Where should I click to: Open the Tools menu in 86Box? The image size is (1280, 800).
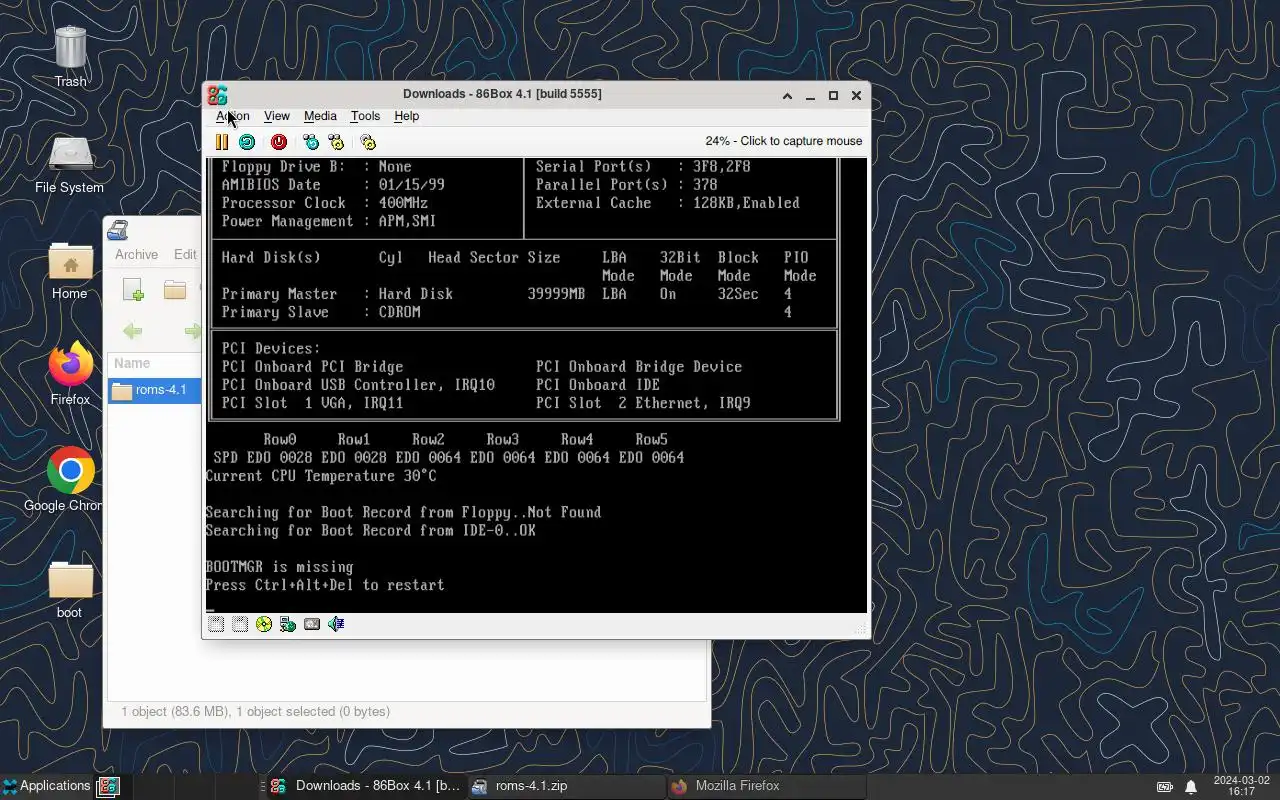pyautogui.click(x=365, y=116)
